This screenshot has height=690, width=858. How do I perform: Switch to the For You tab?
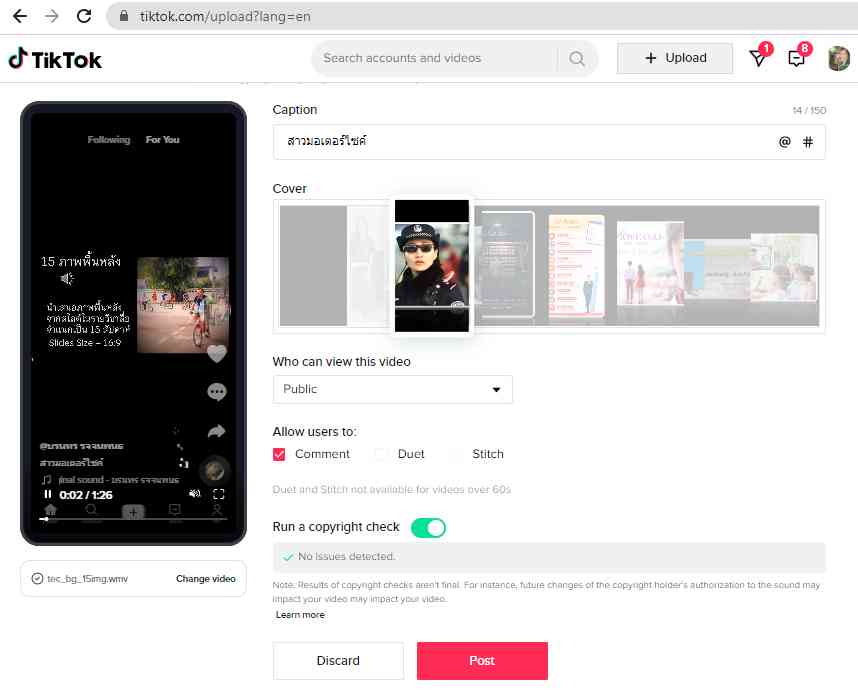click(162, 140)
